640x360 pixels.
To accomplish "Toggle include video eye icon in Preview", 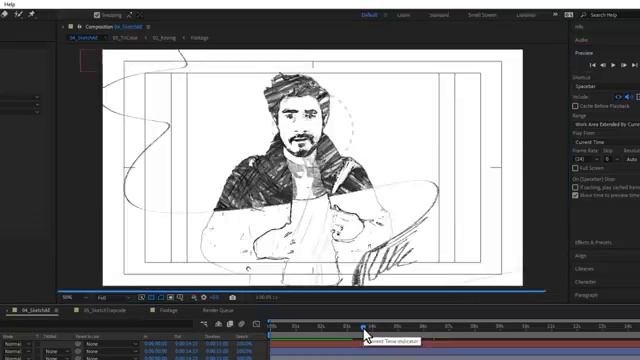I will [x=618, y=97].
